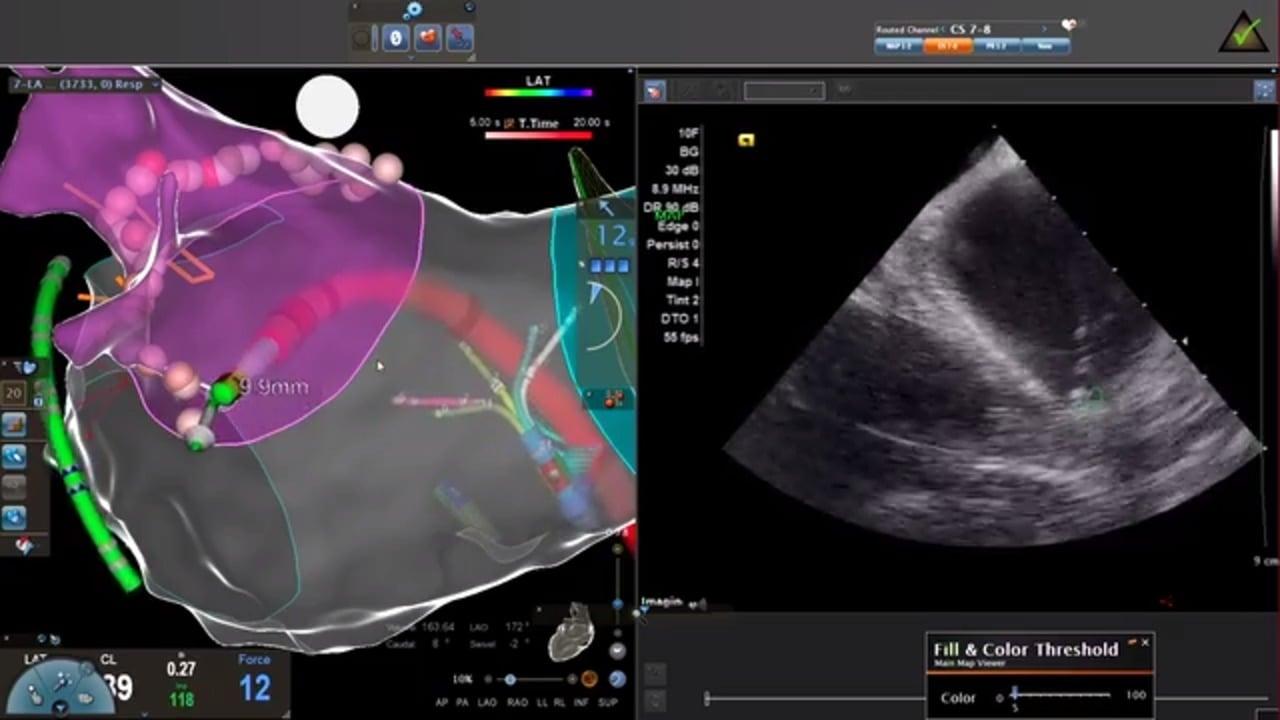
Task: Click the round gear icon above the toolbar
Action: pos(413,11)
